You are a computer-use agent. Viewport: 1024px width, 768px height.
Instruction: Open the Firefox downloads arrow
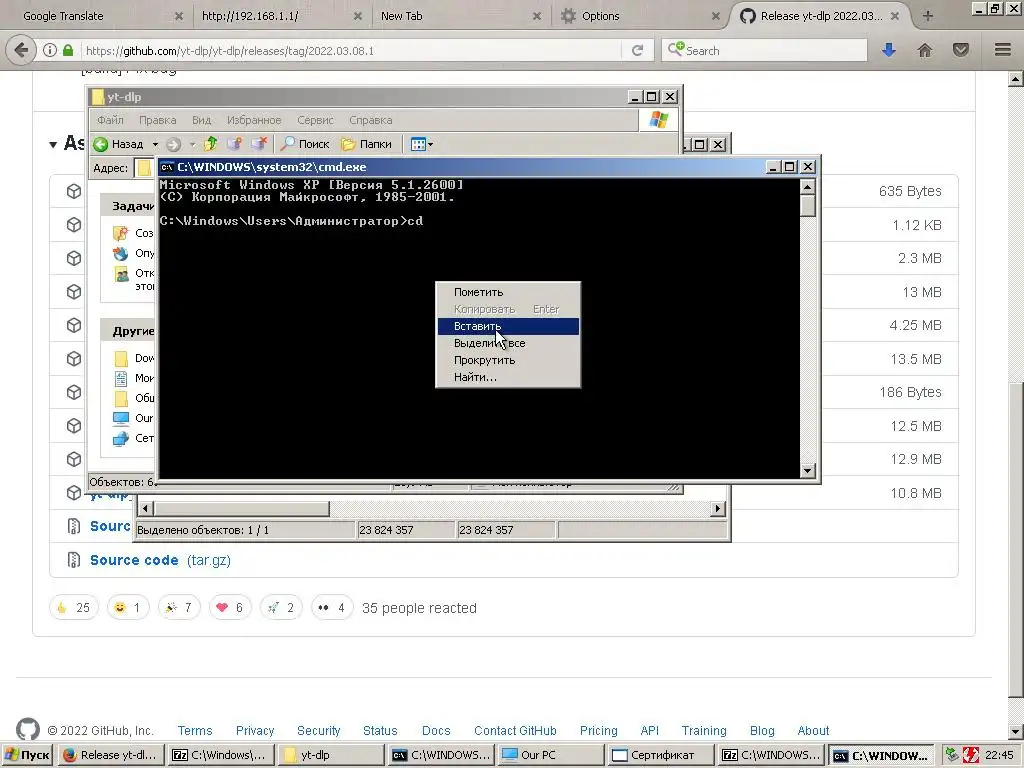point(889,50)
